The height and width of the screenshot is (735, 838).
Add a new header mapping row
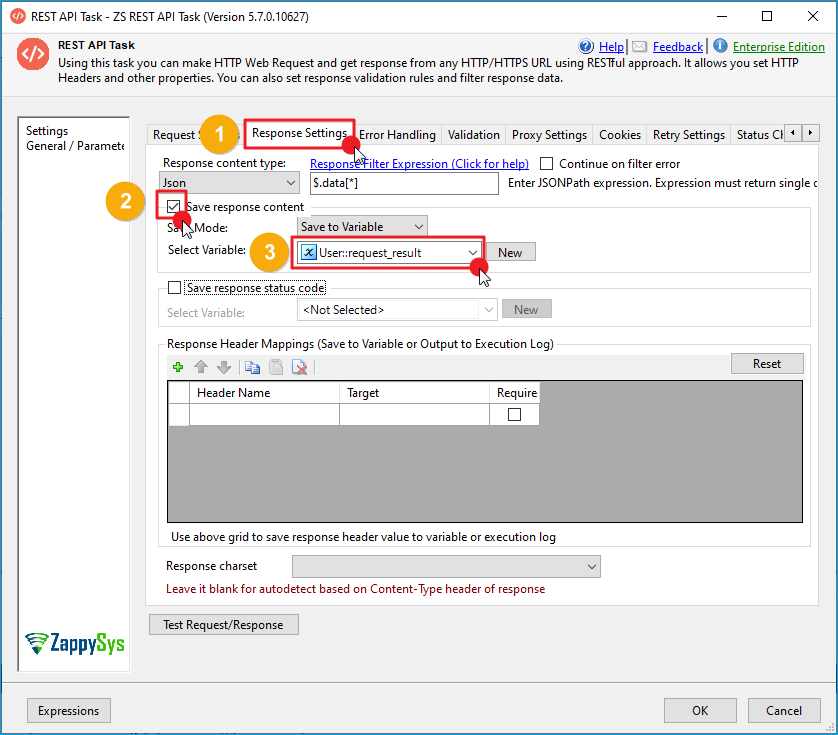(x=177, y=367)
